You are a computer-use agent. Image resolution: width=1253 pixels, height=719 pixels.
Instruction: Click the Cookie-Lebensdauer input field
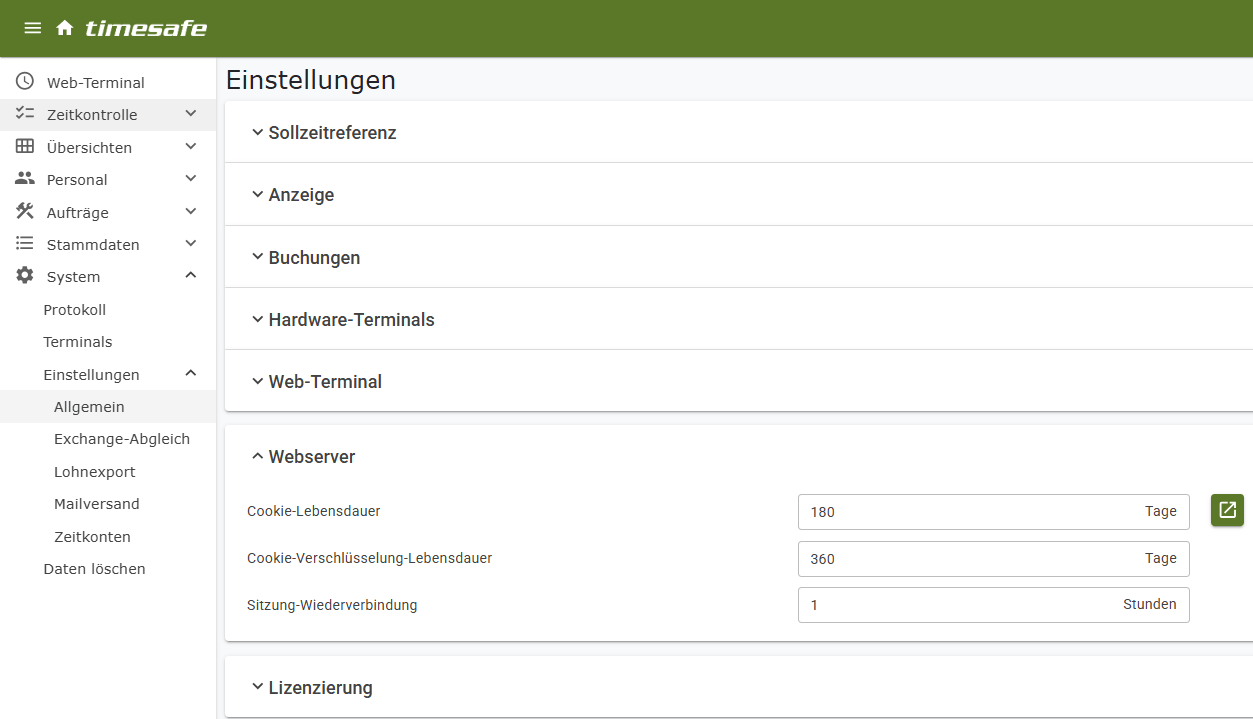click(970, 512)
